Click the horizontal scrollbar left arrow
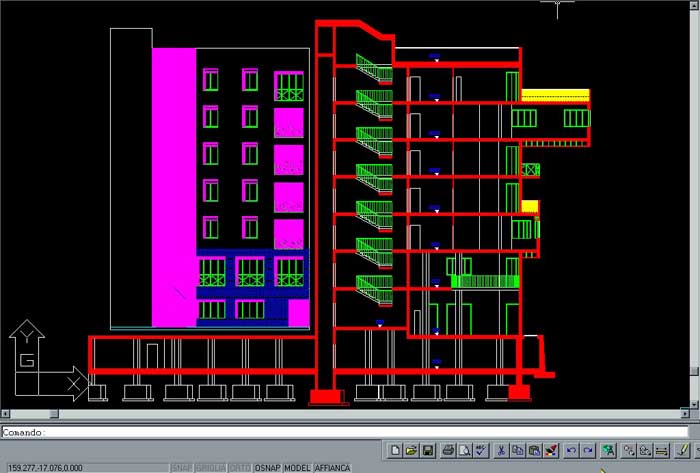 pyautogui.click(x=5, y=414)
